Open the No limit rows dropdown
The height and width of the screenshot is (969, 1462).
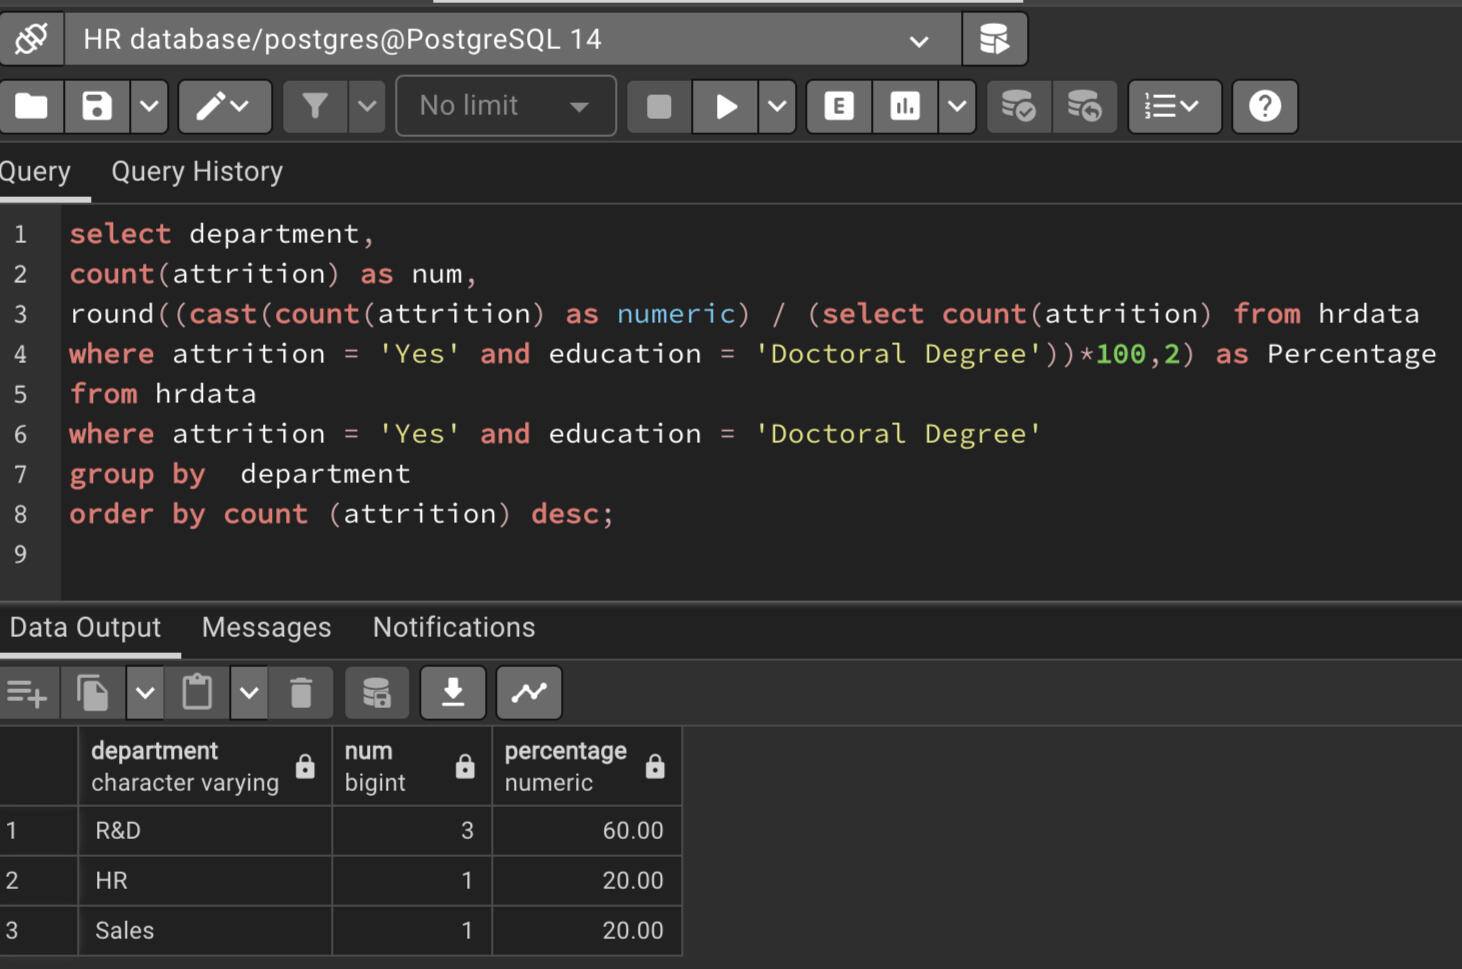[505, 106]
